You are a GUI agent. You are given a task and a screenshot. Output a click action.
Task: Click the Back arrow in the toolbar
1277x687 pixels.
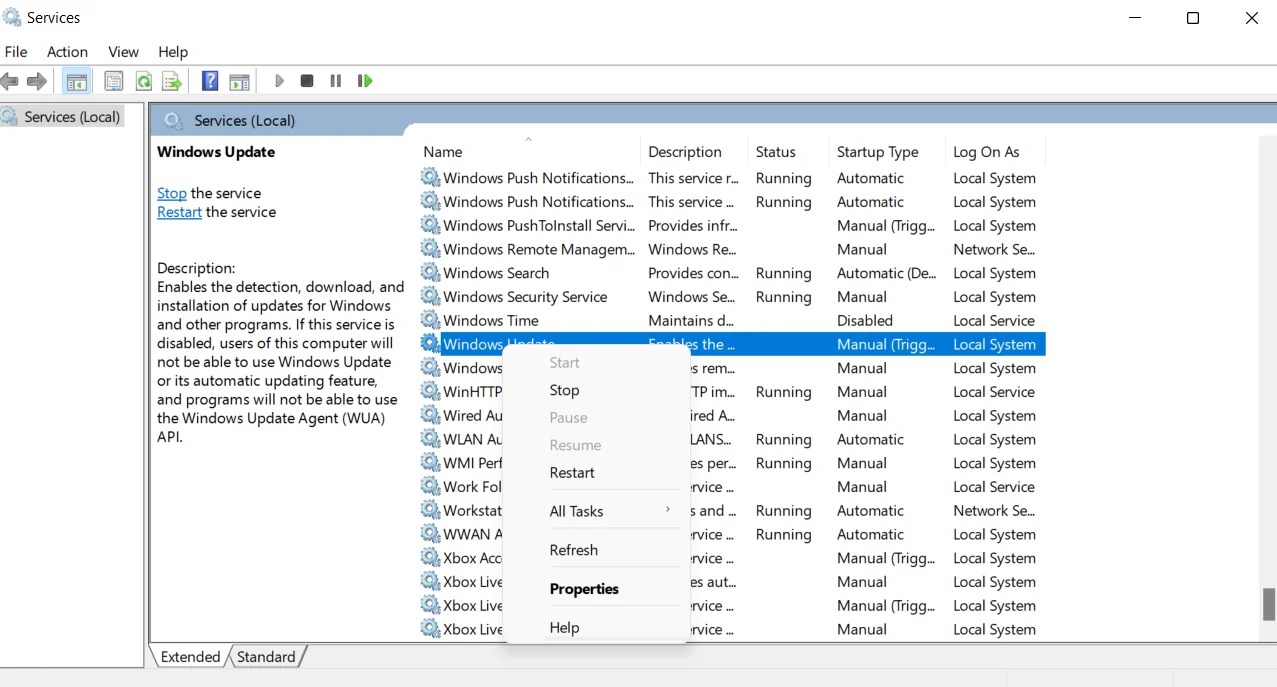(10, 81)
